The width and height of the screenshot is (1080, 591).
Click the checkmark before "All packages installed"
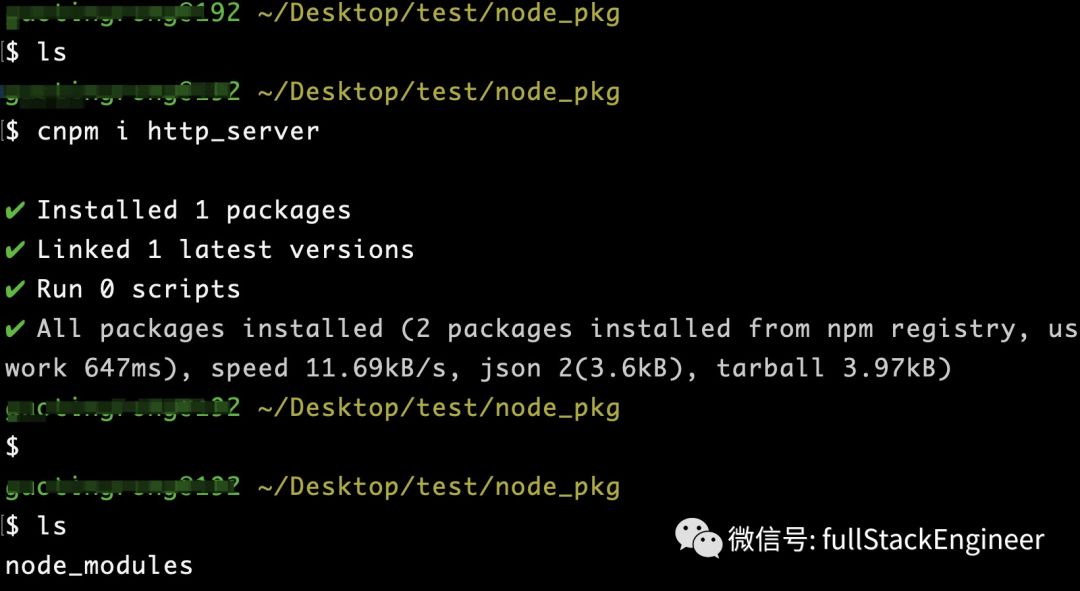(x=15, y=329)
